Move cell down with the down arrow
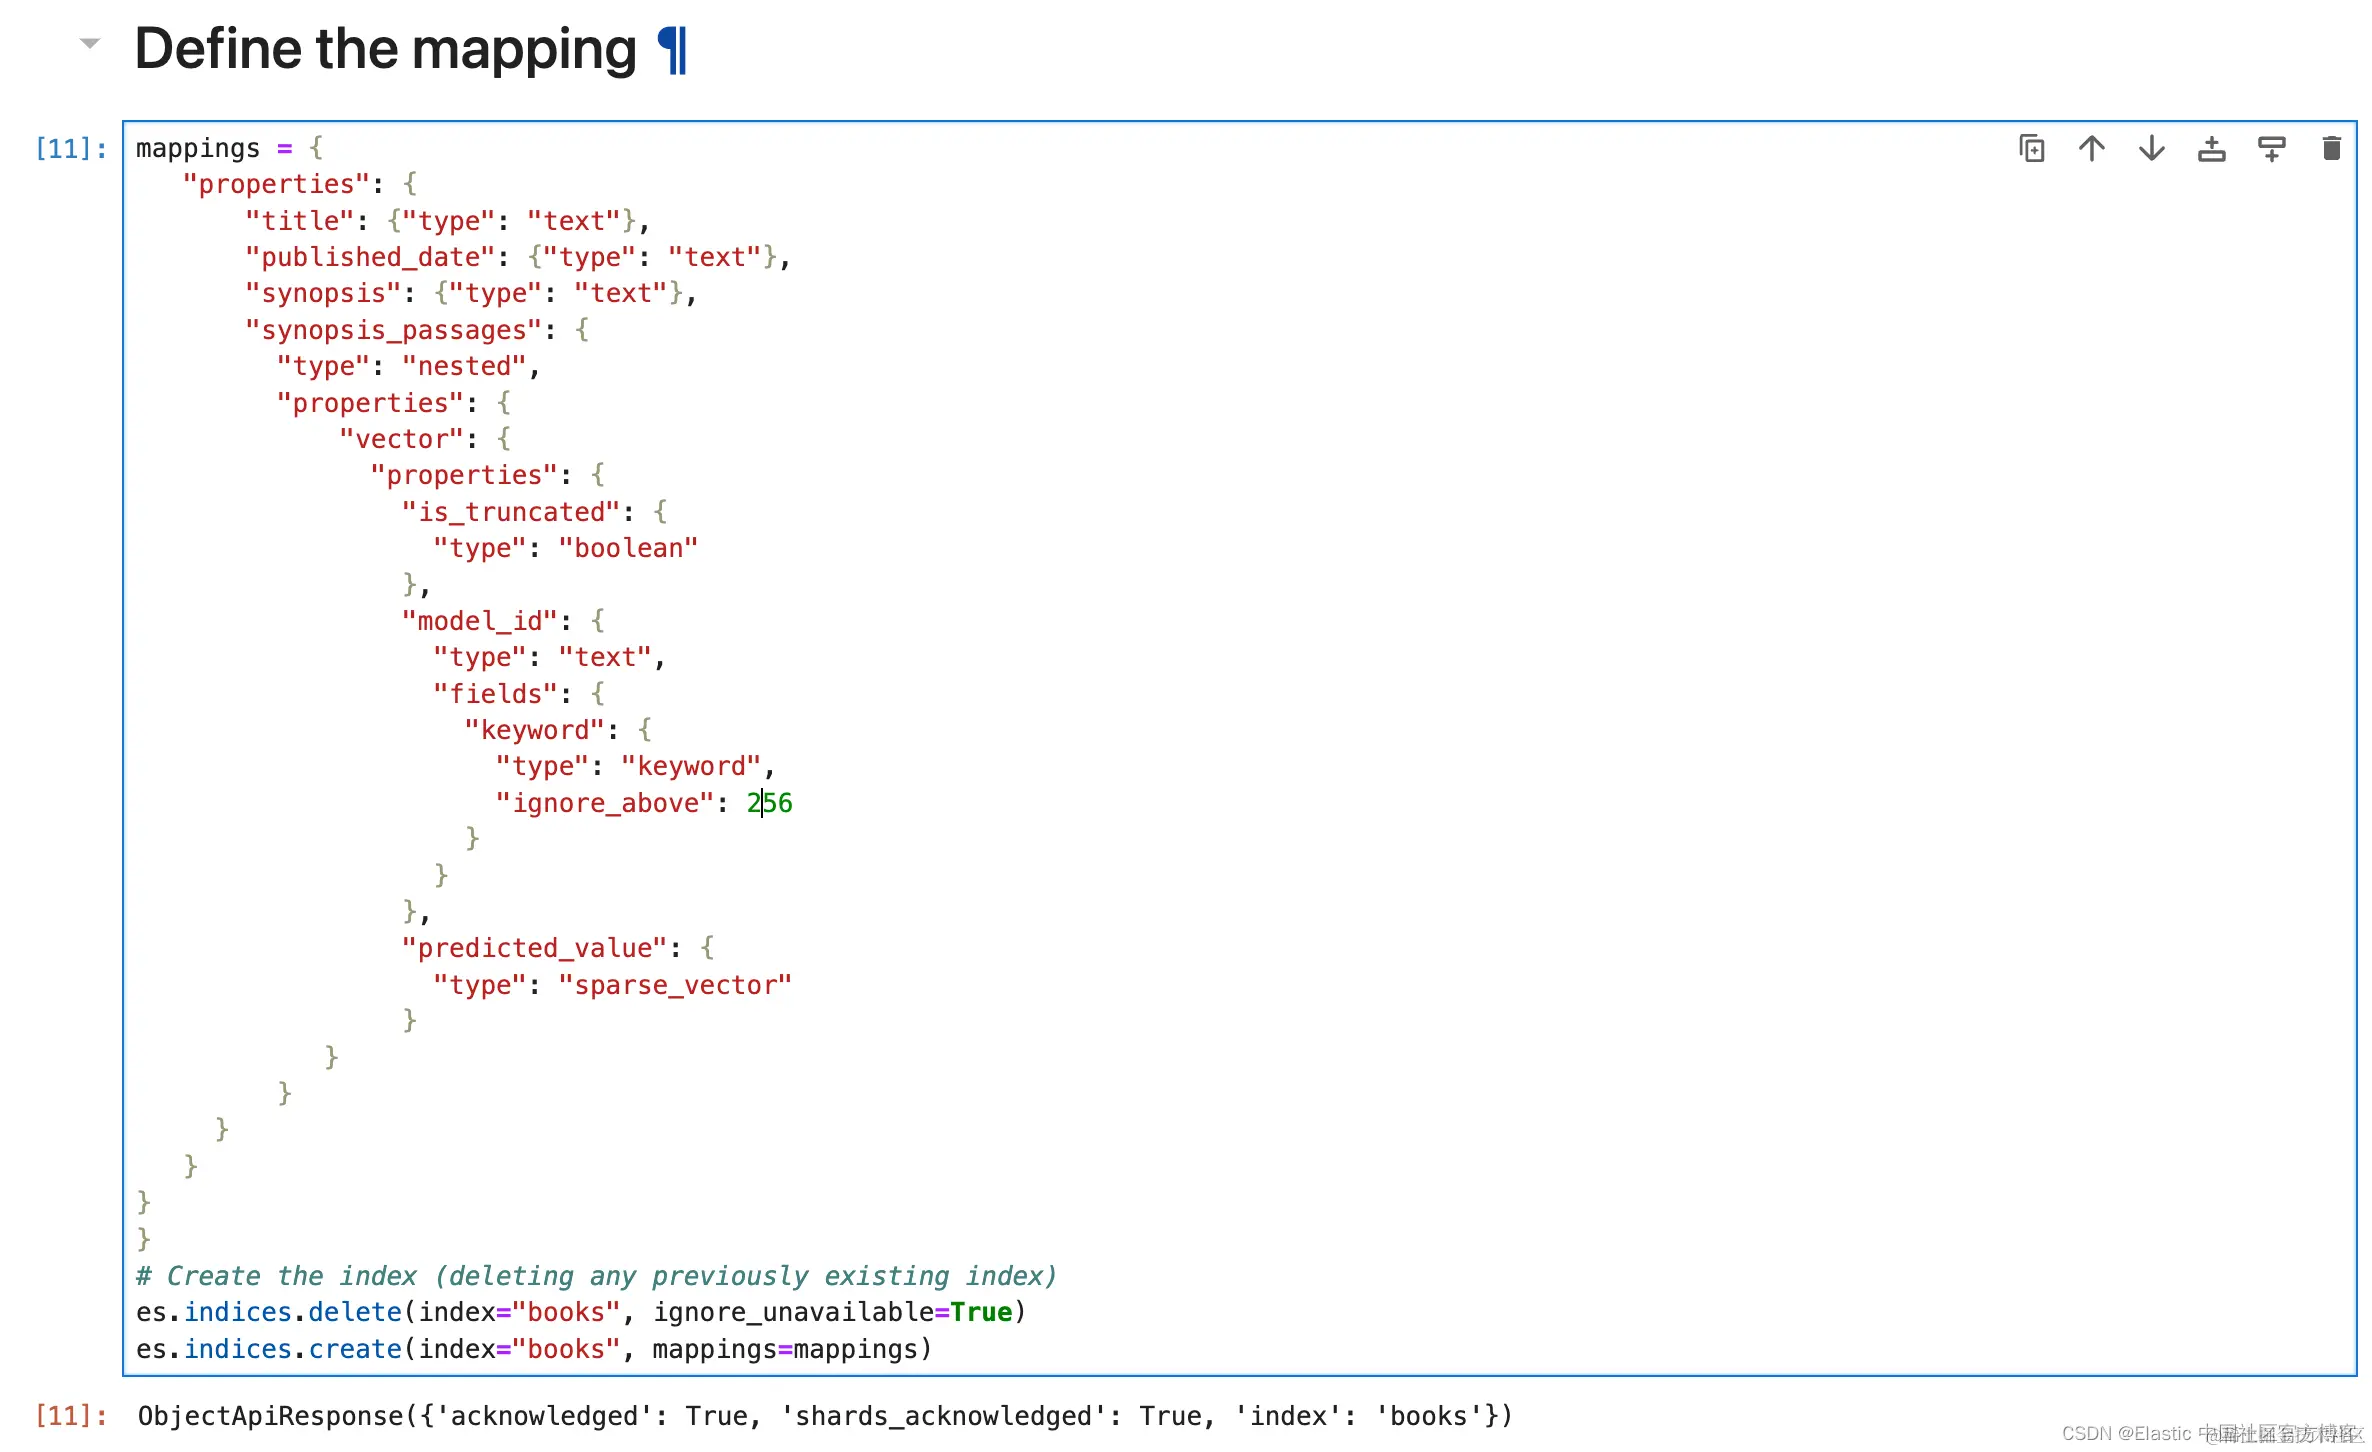The image size is (2372, 1452). coord(2151,149)
